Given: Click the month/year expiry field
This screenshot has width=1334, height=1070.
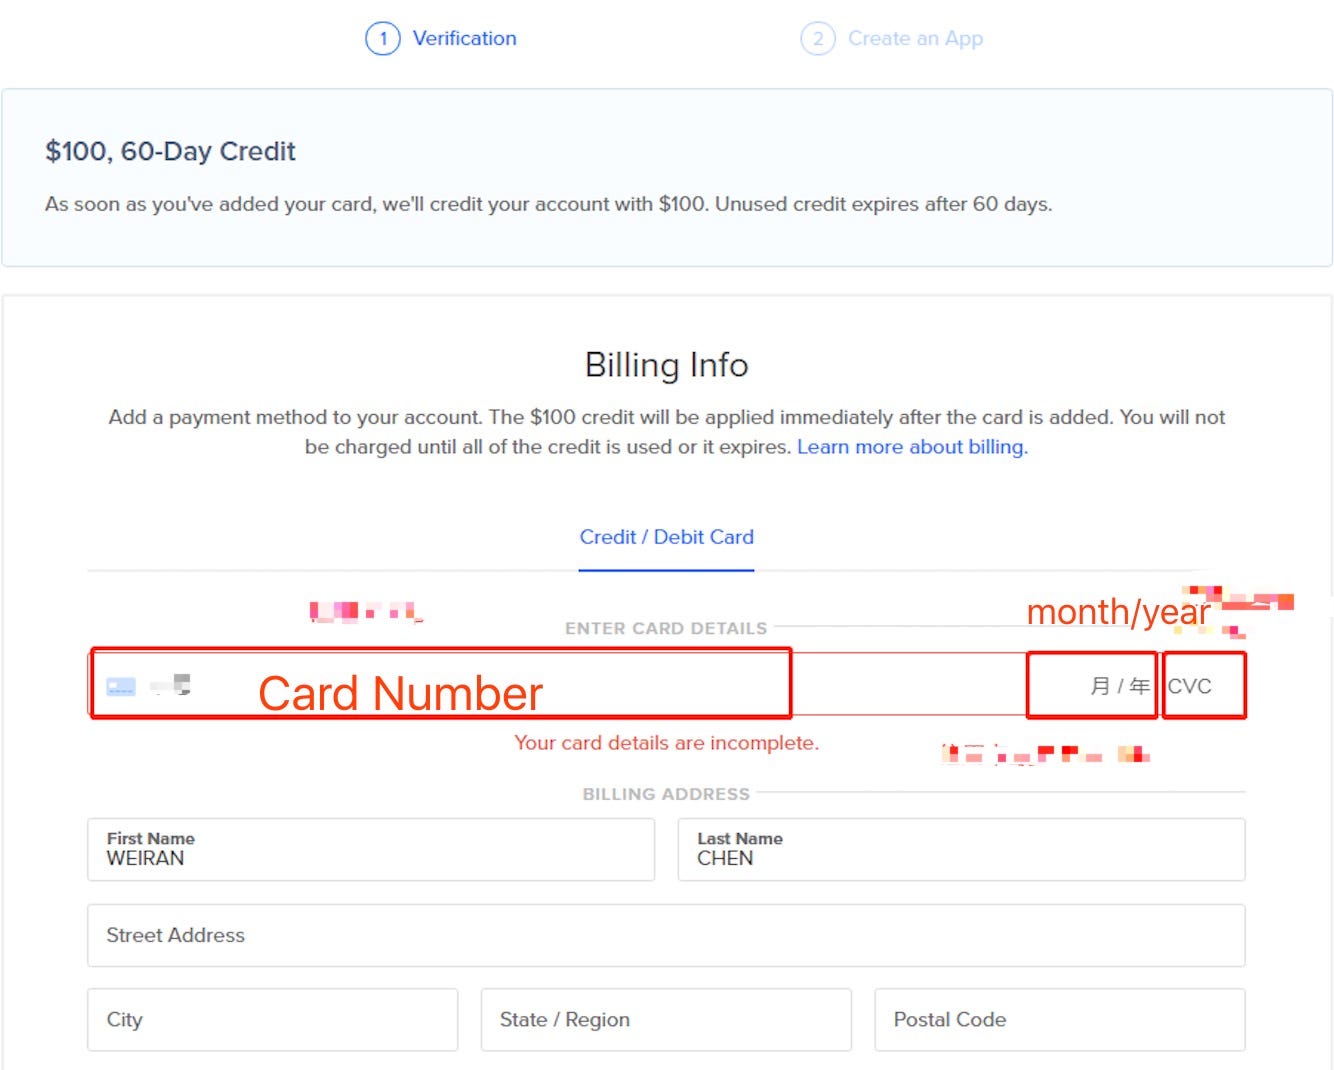Looking at the screenshot, I should (1092, 685).
